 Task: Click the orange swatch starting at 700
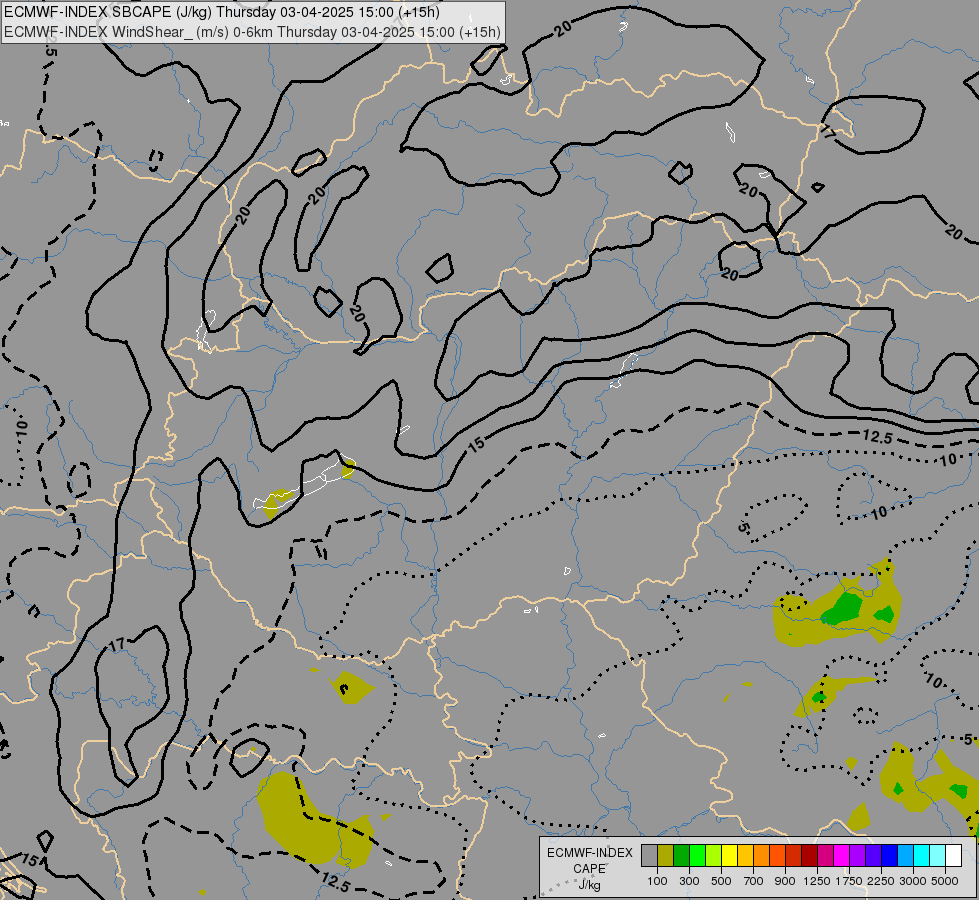pos(761,856)
